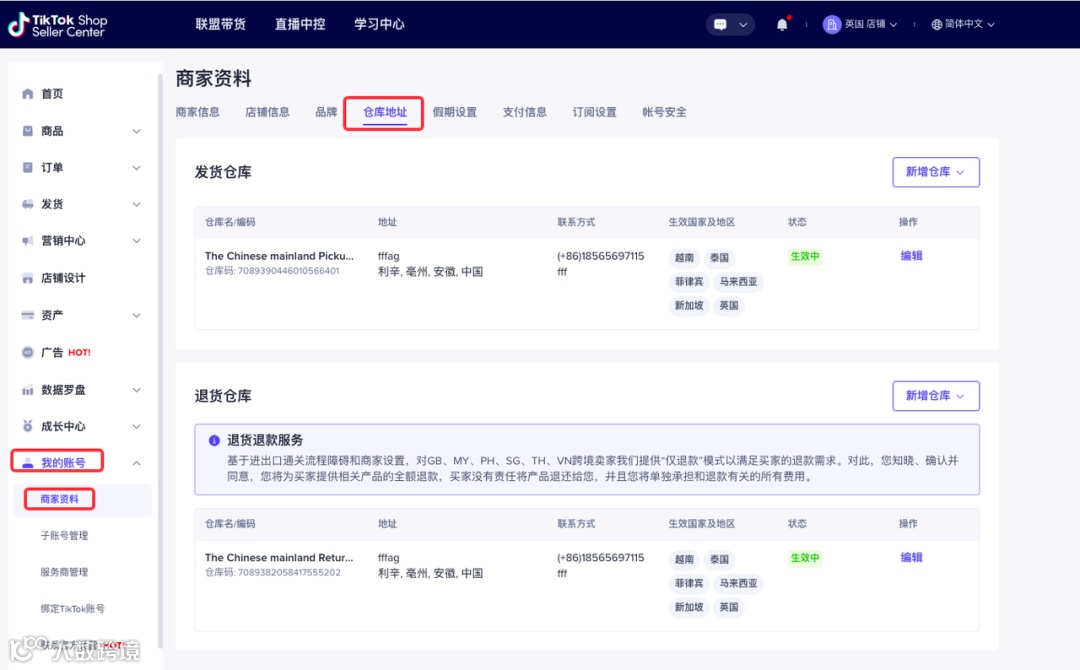
Task: Click the TikTok Shop Seller Center logo
Action: coord(57,25)
